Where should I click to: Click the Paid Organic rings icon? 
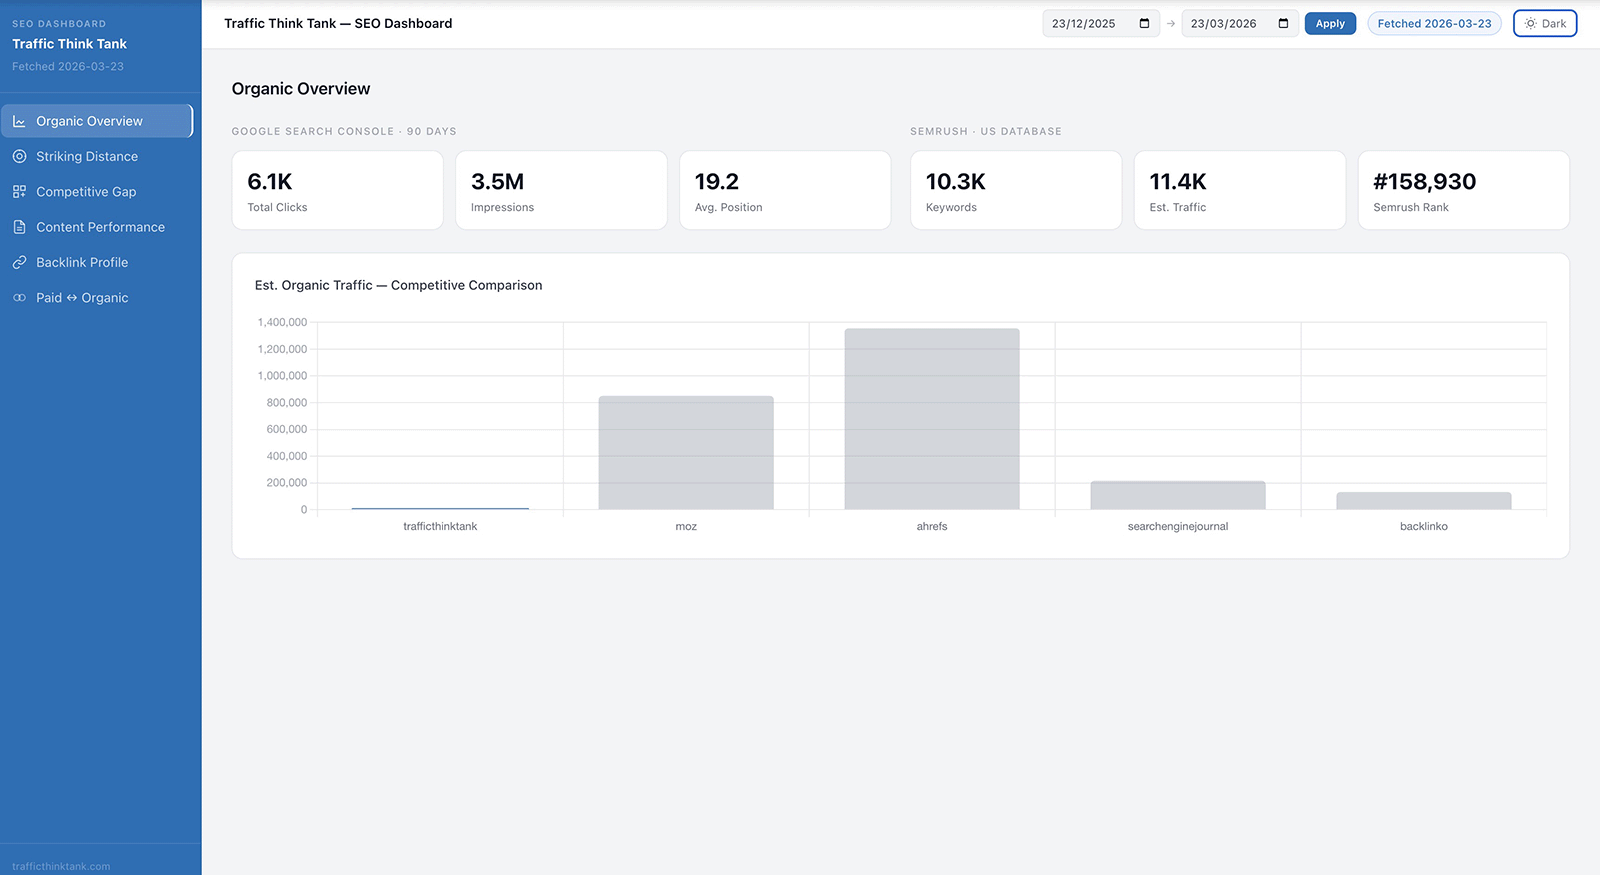19,298
